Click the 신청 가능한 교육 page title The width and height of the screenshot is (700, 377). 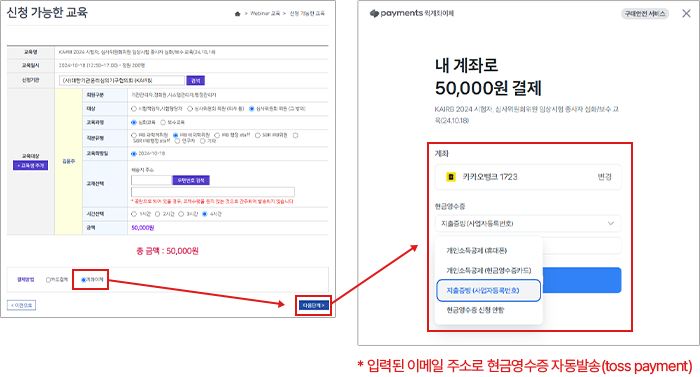[47, 13]
